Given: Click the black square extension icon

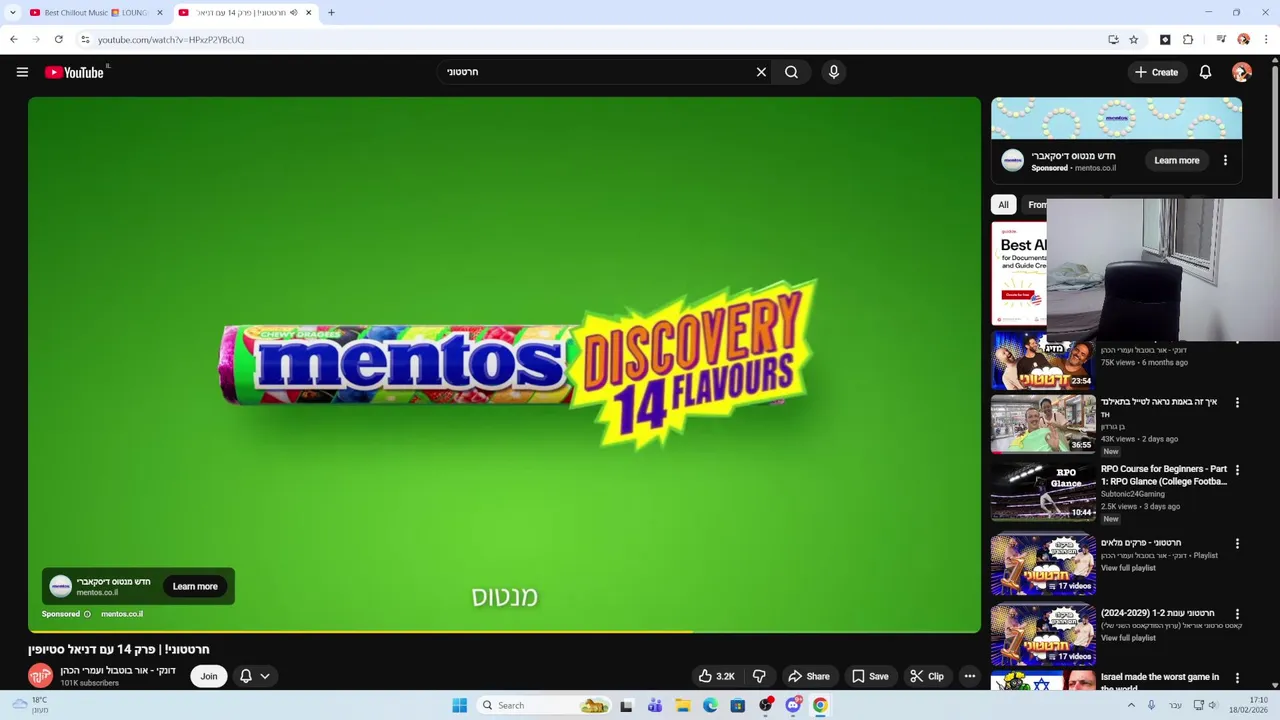Looking at the screenshot, I should coord(1165,40).
